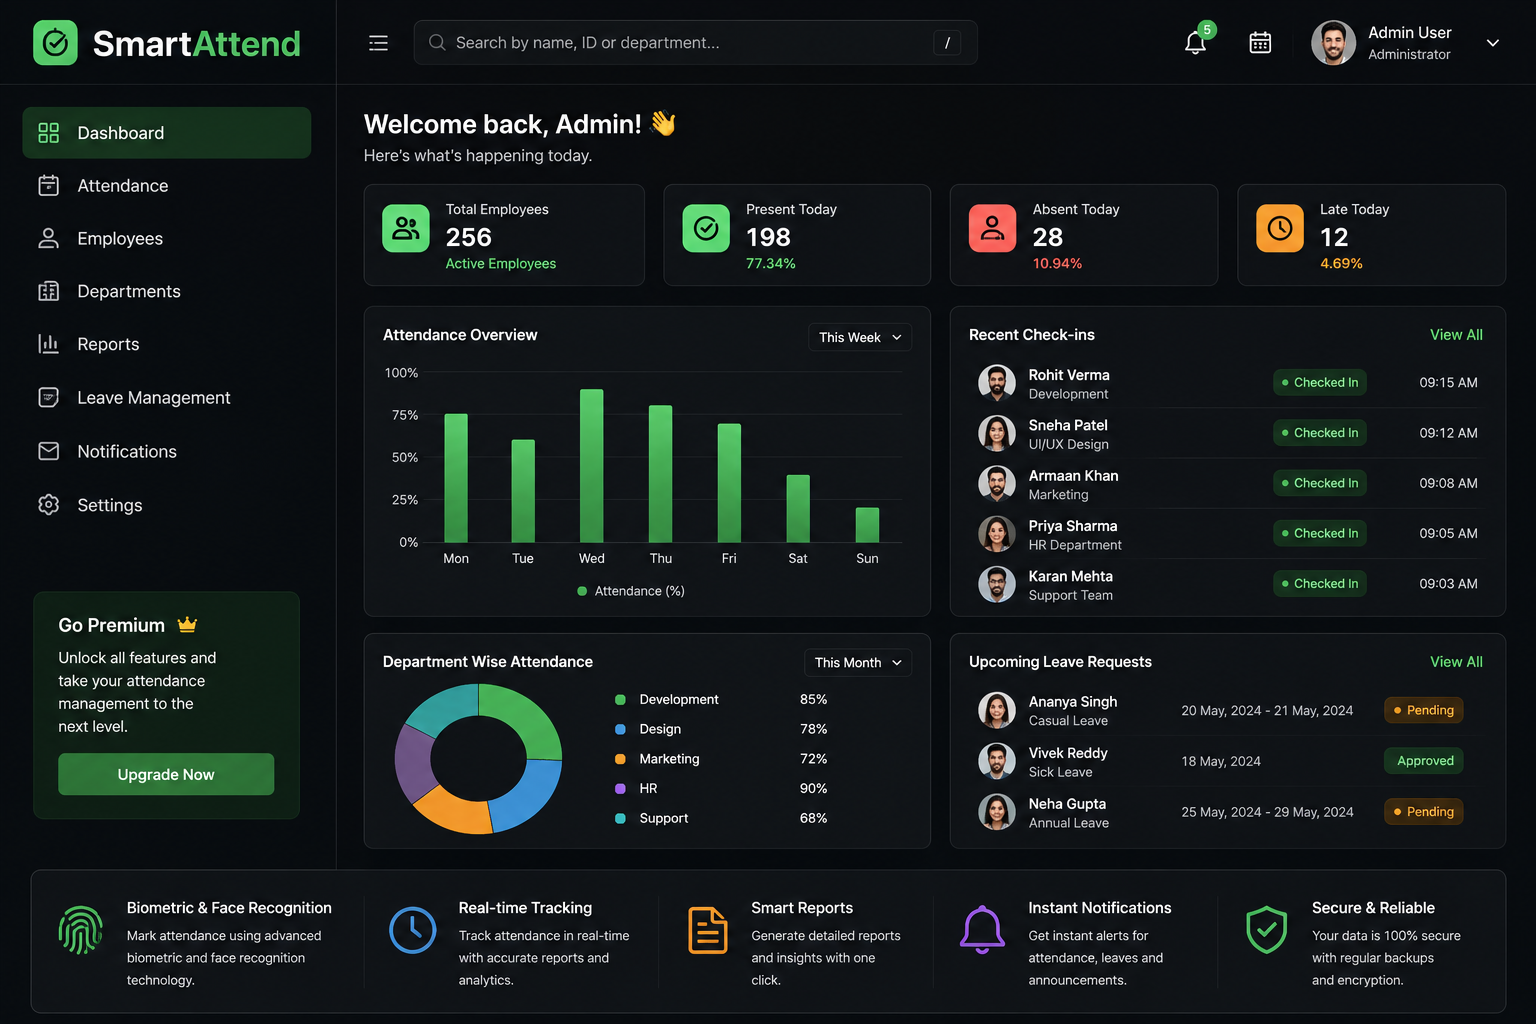This screenshot has width=1536, height=1024.
Task: Click Karan Mehta's Checked In badge
Action: (1320, 584)
